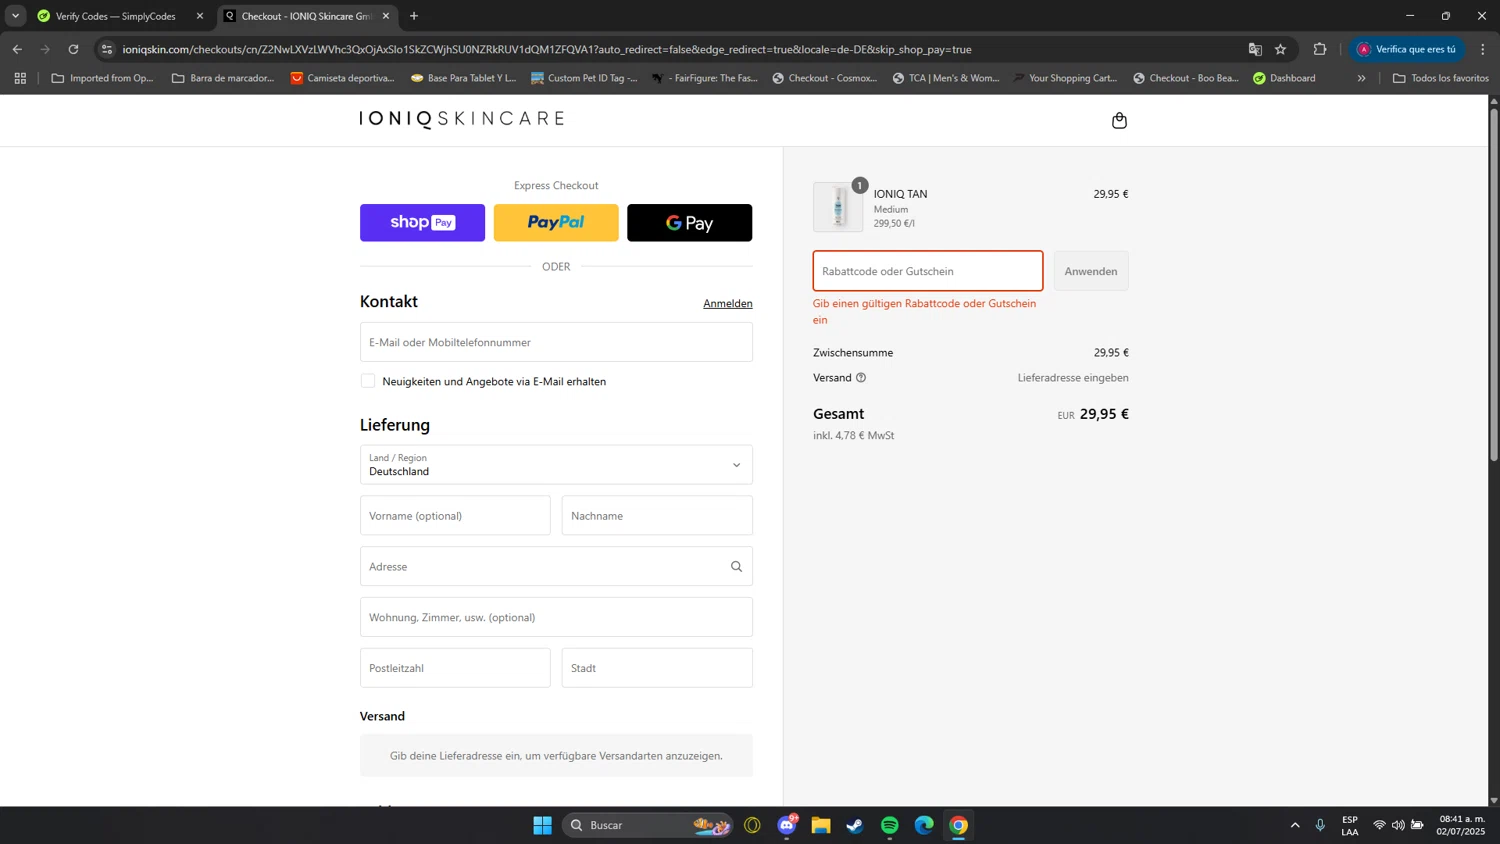Image resolution: width=1500 pixels, height=844 pixels.
Task: Click the Anwenden discount button
Action: point(1091,271)
